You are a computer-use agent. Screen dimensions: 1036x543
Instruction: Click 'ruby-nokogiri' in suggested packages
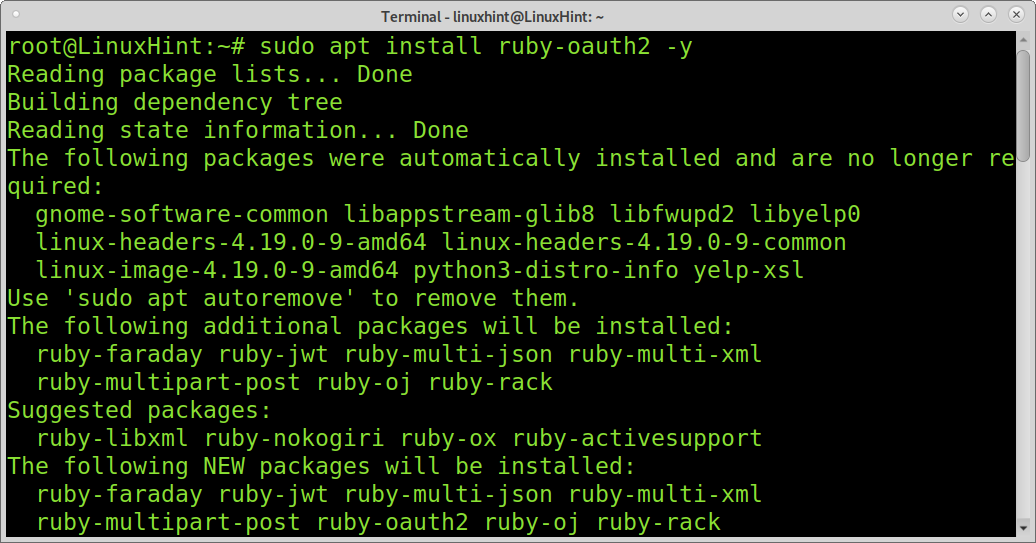(x=294, y=439)
